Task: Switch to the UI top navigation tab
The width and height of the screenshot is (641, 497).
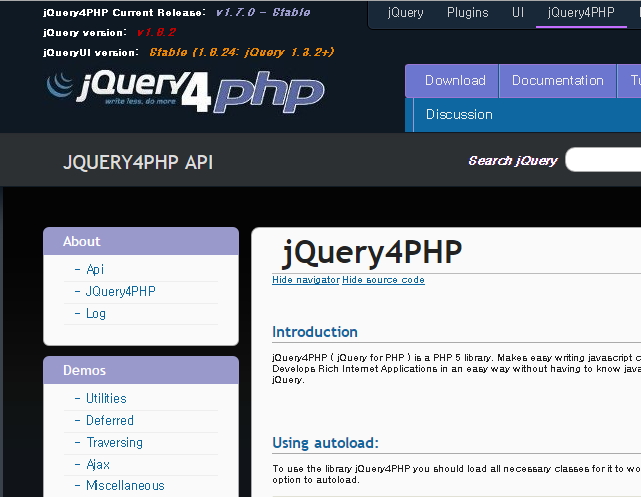Action: 518,13
